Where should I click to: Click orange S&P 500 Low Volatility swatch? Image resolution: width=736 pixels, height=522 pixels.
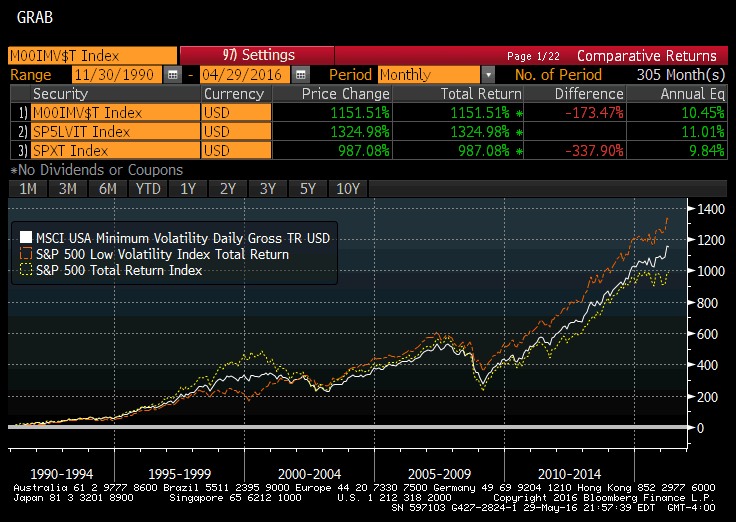pyautogui.click(x=26, y=253)
